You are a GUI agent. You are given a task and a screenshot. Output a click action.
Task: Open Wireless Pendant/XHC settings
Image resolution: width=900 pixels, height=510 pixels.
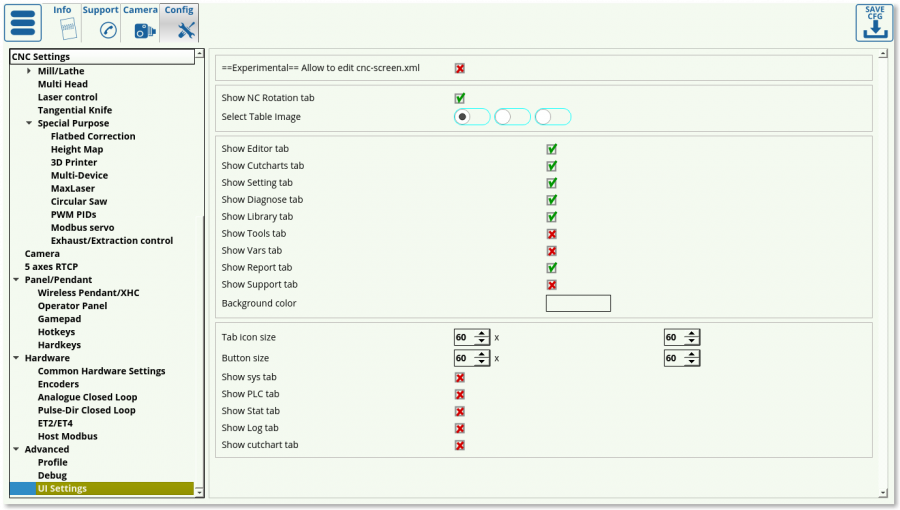click(88, 293)
